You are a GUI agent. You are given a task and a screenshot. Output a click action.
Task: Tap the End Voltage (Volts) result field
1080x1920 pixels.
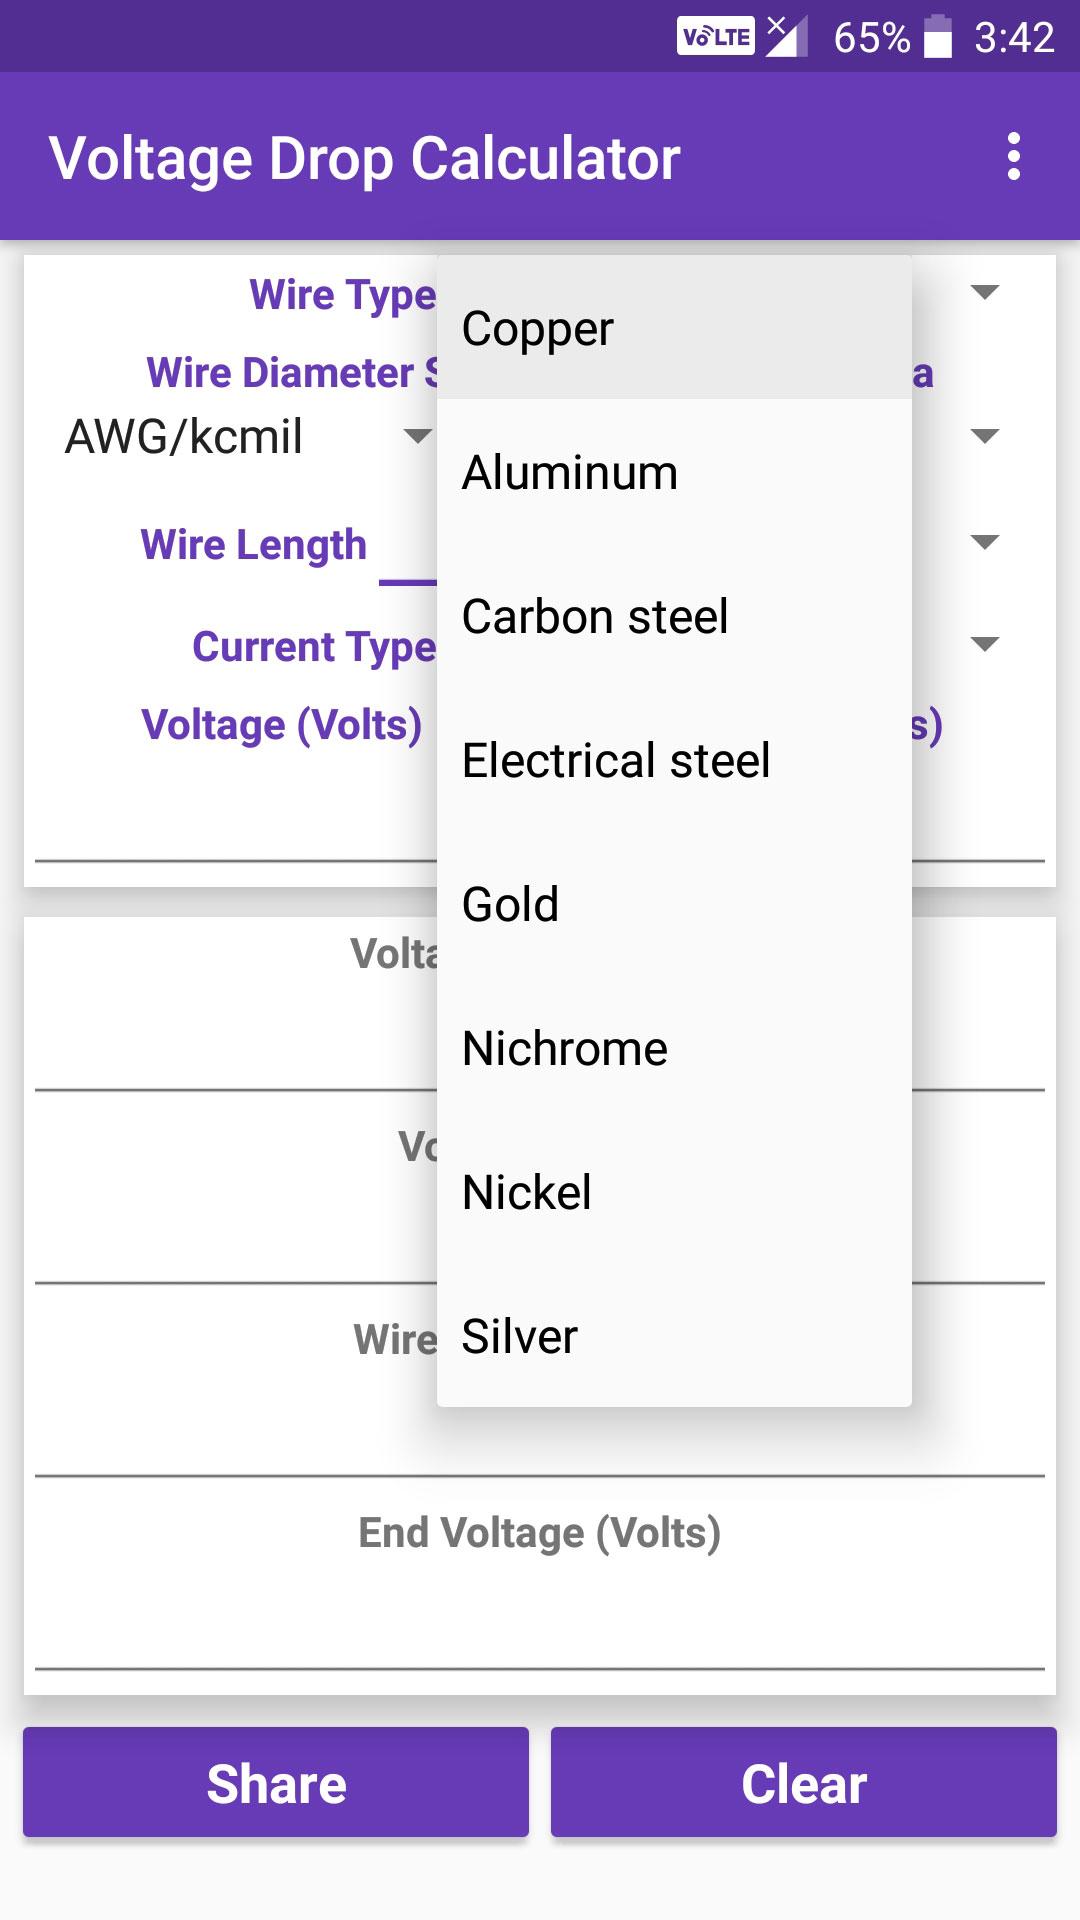click(x=540, y=1582)
